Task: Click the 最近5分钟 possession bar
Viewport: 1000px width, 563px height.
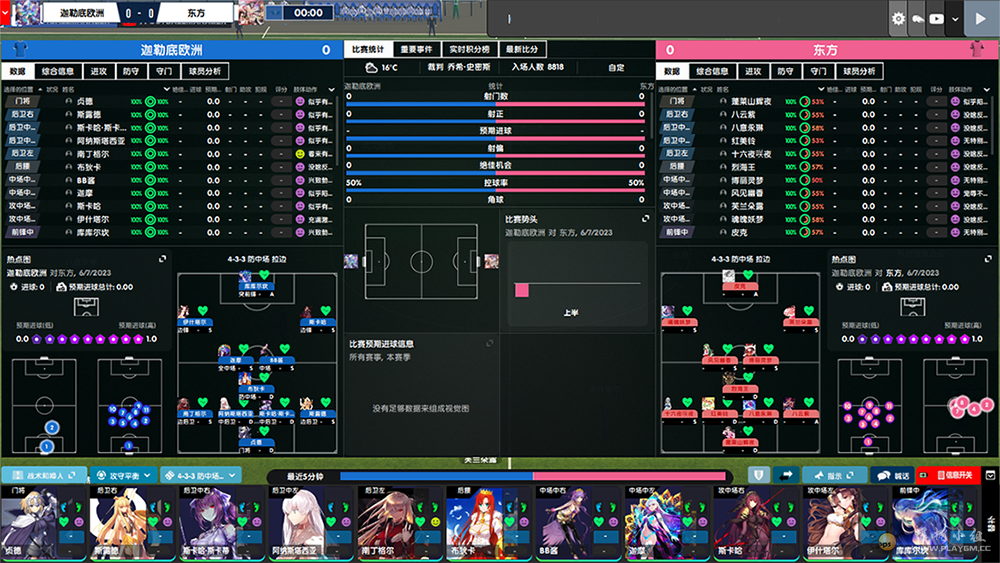Action: (x=500, y=476)
